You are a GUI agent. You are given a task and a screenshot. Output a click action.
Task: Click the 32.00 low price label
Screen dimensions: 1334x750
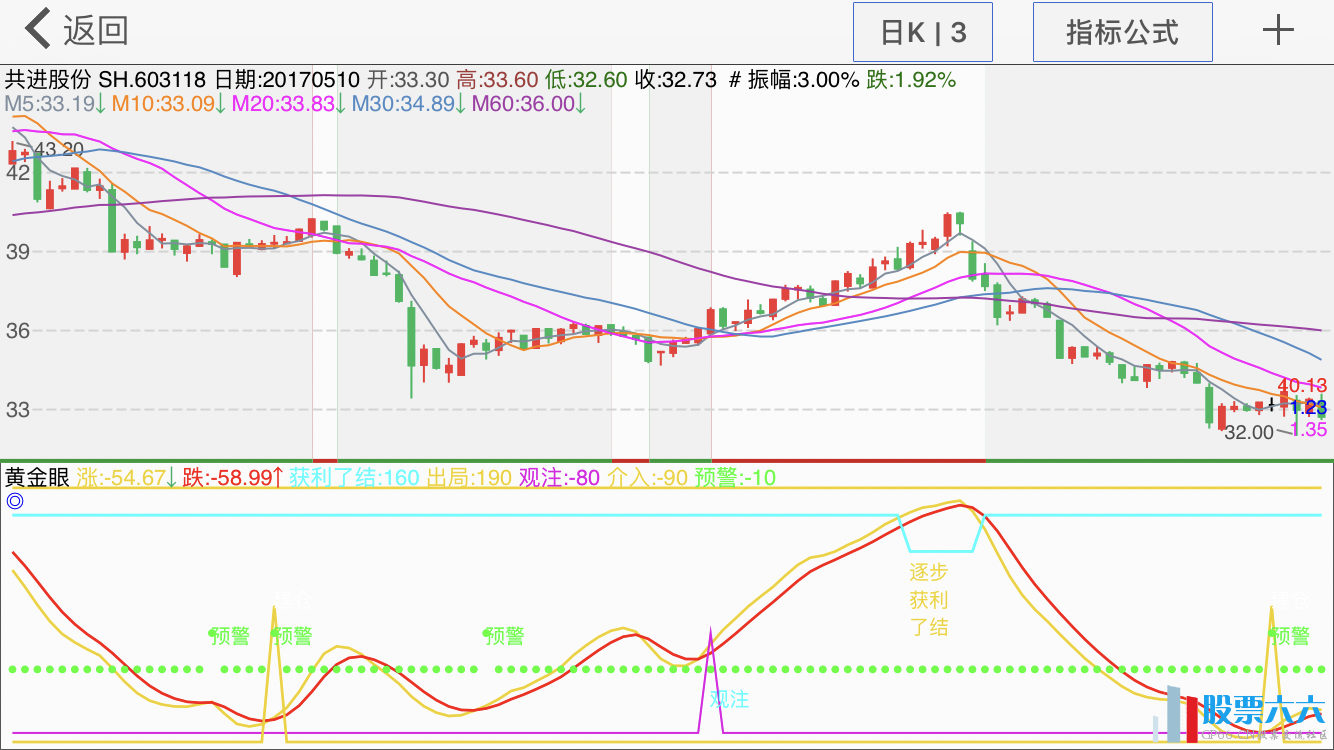(1249, 432)
